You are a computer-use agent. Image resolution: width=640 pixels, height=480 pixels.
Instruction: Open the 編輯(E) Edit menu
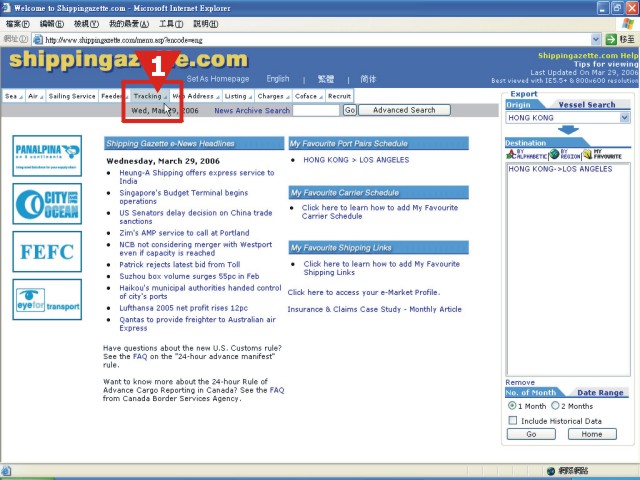coord(51,24)
